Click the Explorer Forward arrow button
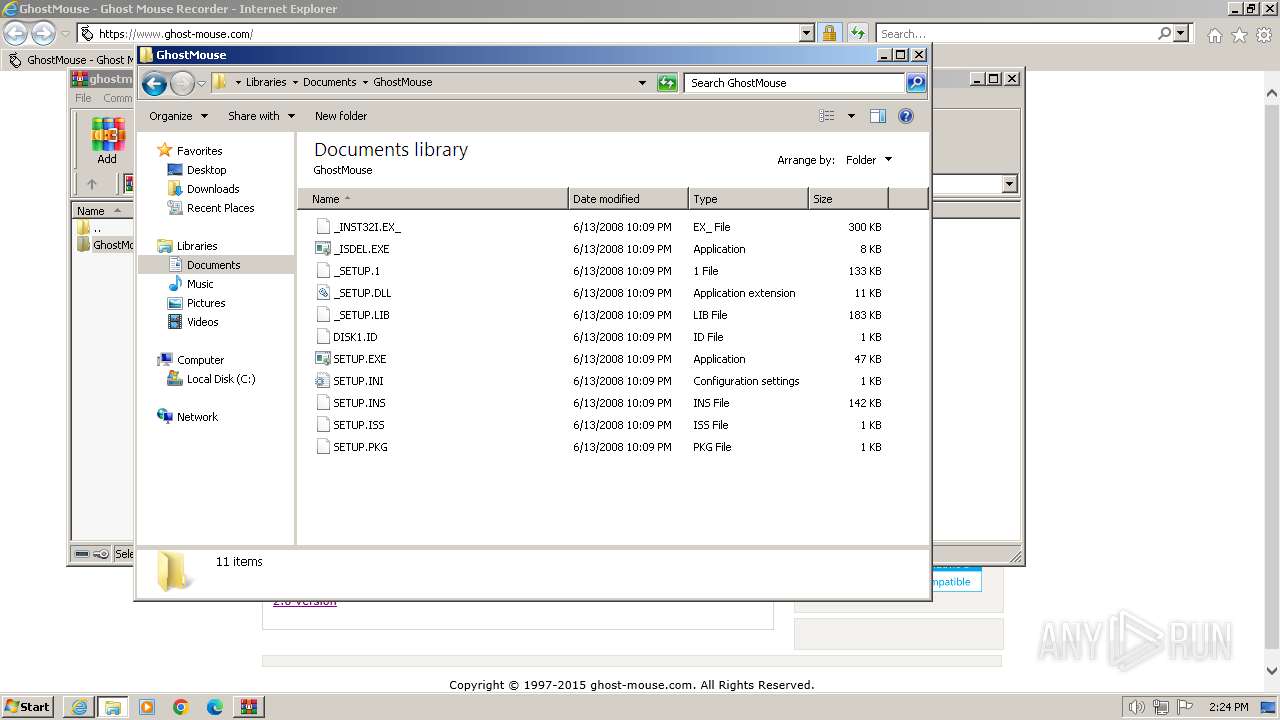The height and width of the screenshot is (720, 1280). (x=182, y=83)
